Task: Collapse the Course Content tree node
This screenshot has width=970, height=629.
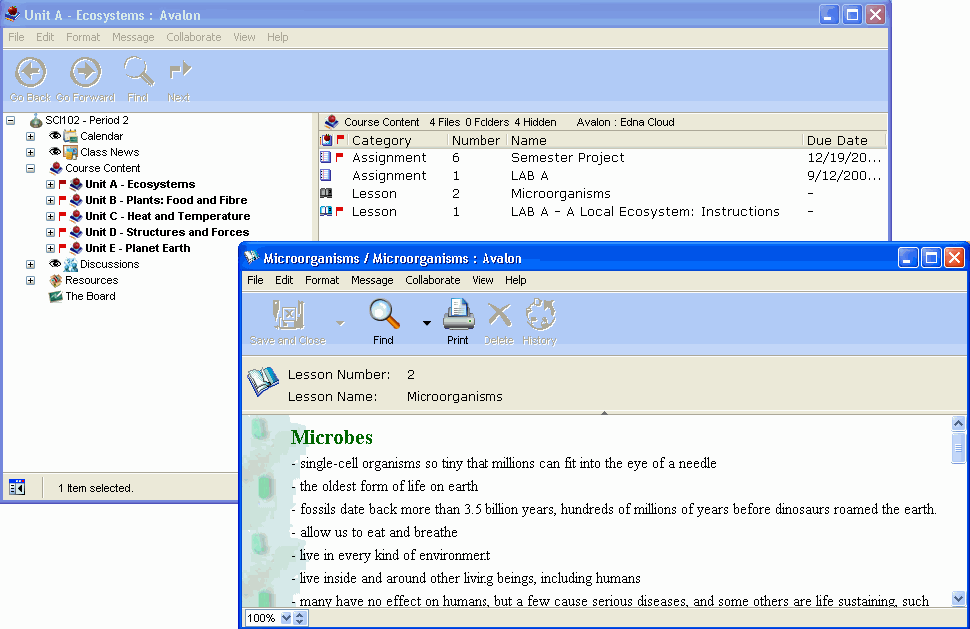Action: (x=31, y=168)
